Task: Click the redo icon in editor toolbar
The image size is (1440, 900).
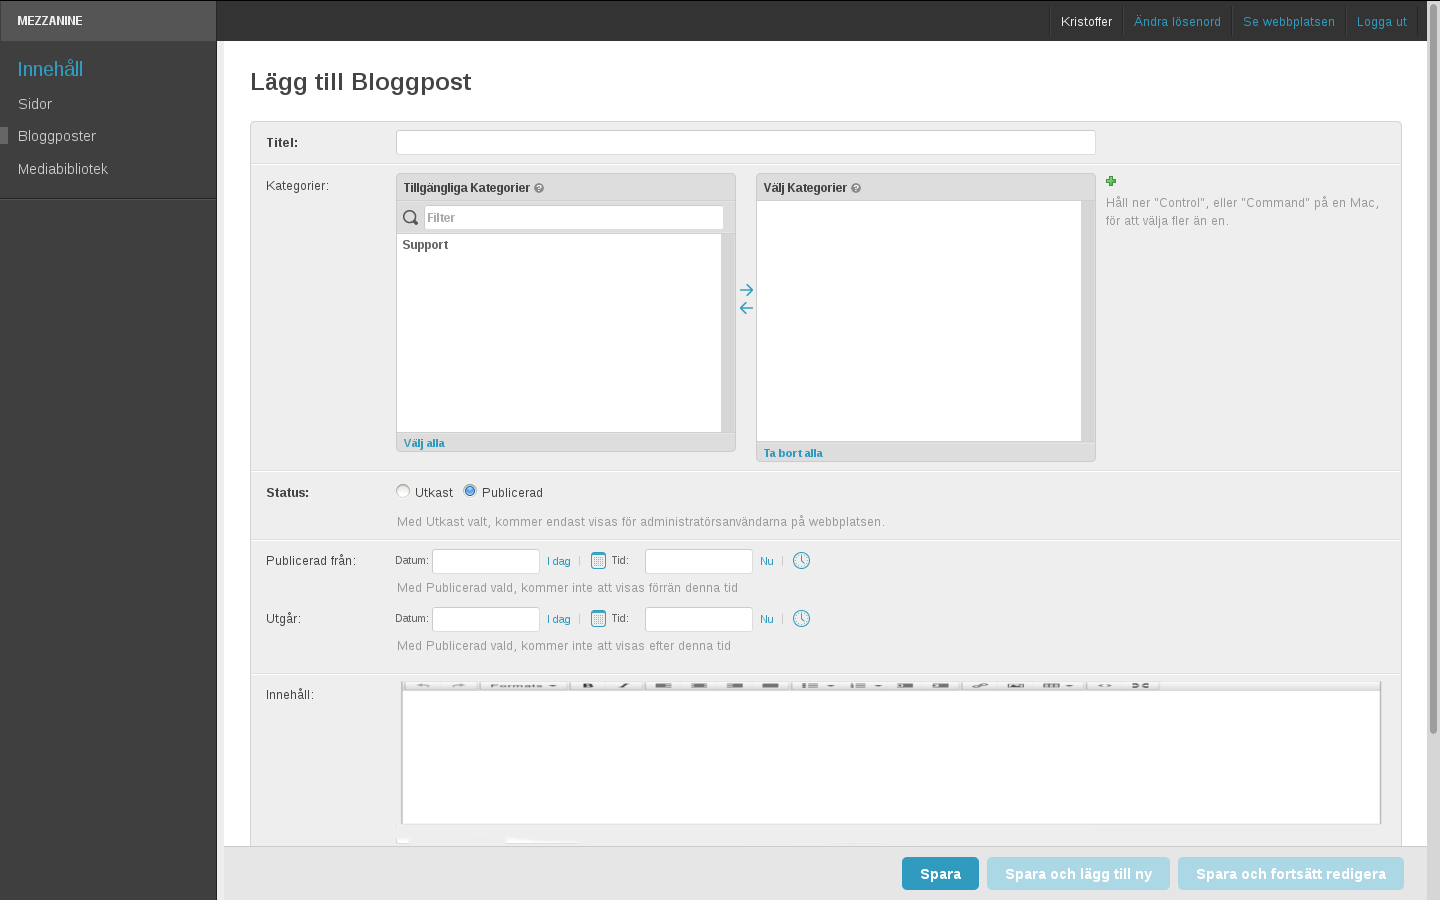Action: tap(459, 686)
